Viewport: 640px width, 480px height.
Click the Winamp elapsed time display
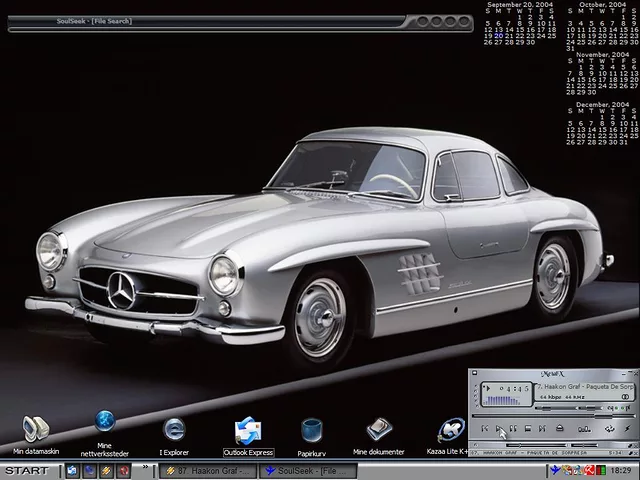(515, 389)
